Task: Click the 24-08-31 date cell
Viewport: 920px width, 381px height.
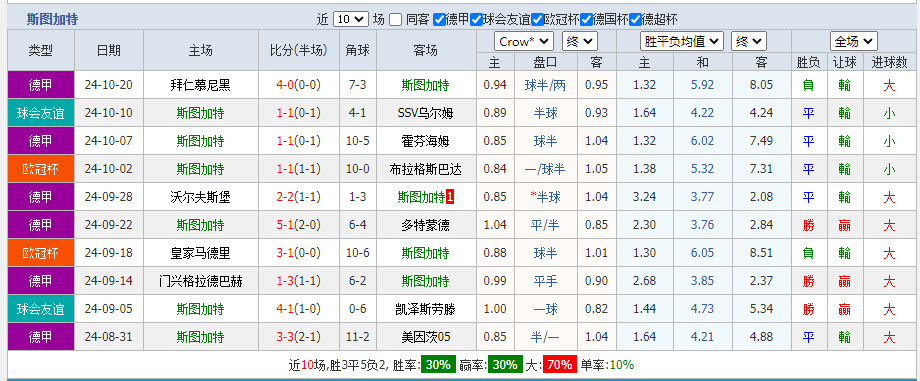Action: [109, 337]
